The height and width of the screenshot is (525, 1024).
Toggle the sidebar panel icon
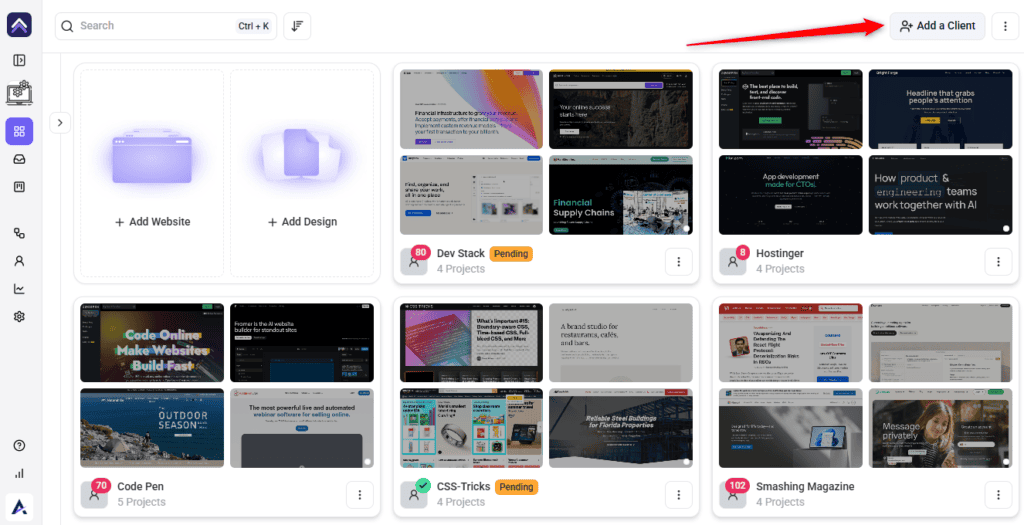[x=19, y=60]
